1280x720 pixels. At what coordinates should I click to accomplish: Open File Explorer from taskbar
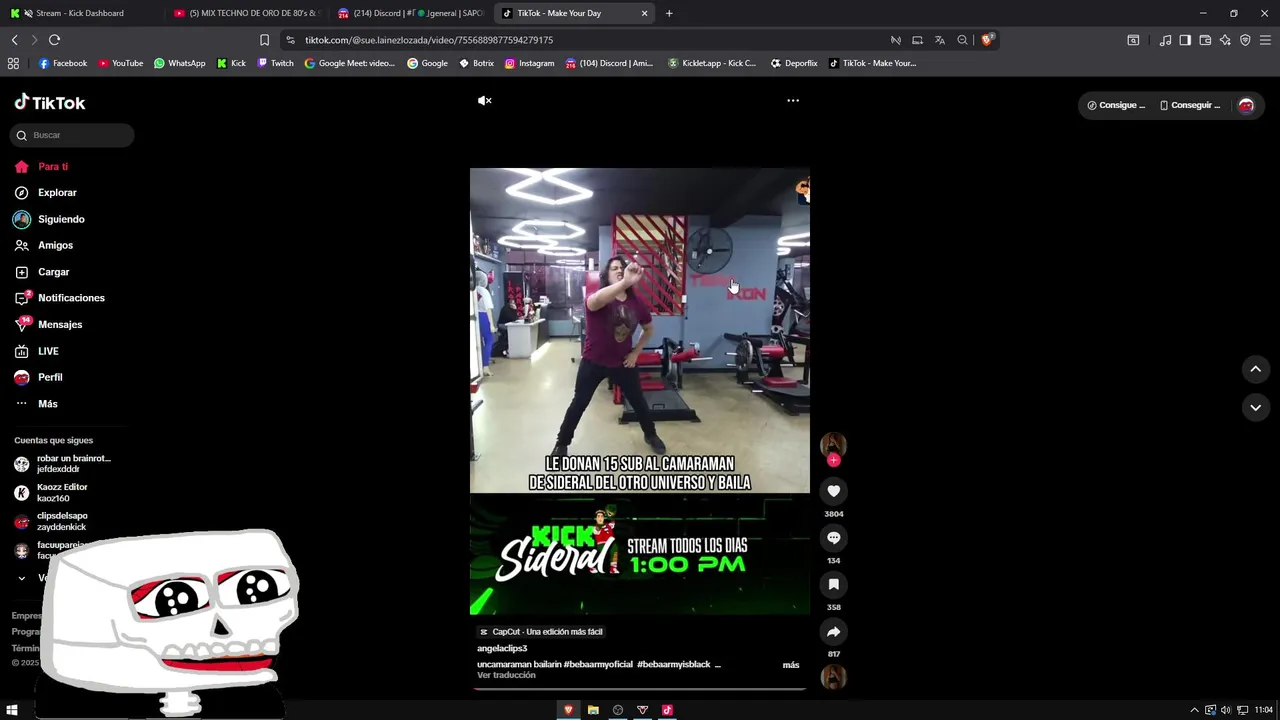pos(593,710)
